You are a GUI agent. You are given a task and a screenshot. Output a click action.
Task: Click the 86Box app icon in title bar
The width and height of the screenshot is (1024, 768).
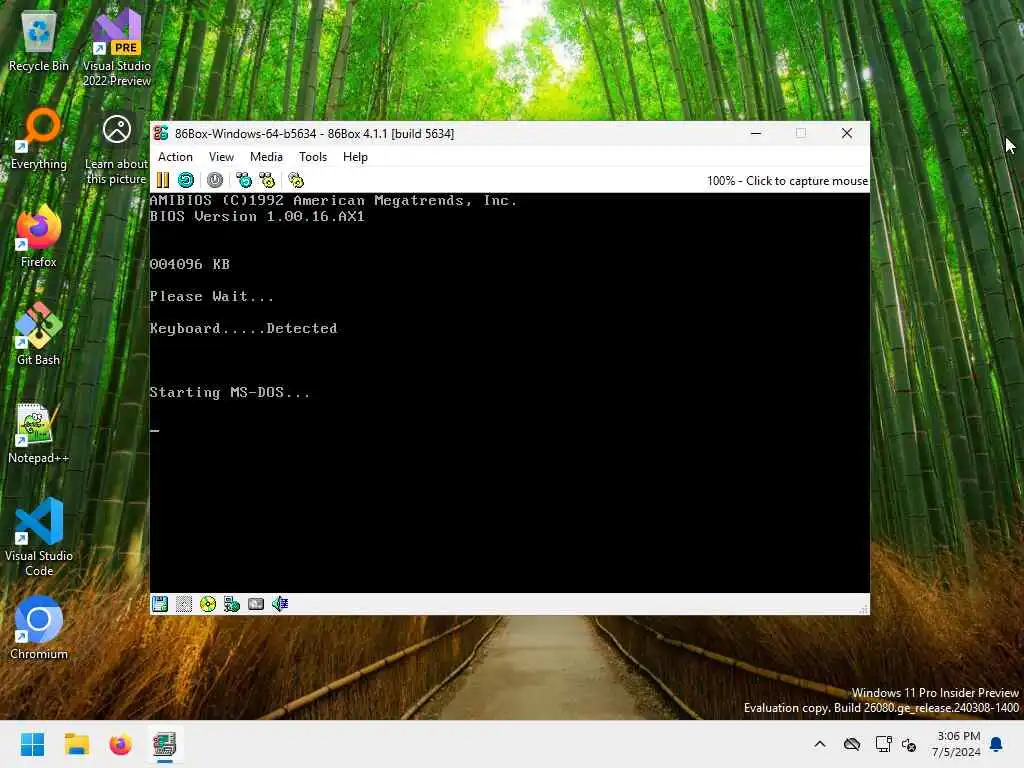click(161, 133)
